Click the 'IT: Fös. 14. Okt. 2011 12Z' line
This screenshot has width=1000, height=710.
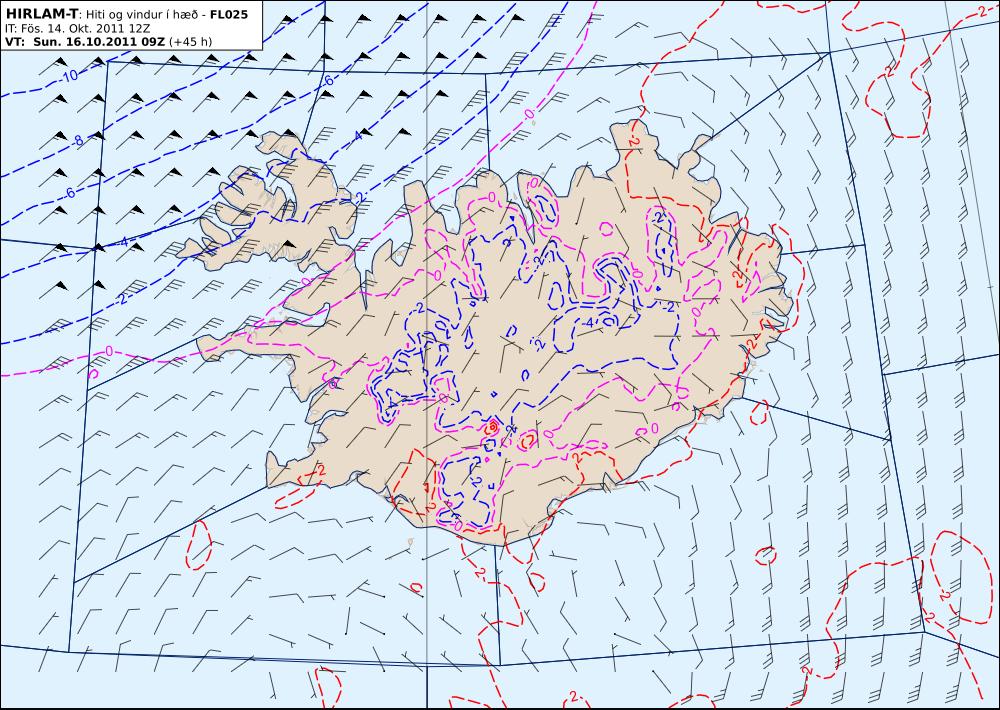(x=77, y=28)
